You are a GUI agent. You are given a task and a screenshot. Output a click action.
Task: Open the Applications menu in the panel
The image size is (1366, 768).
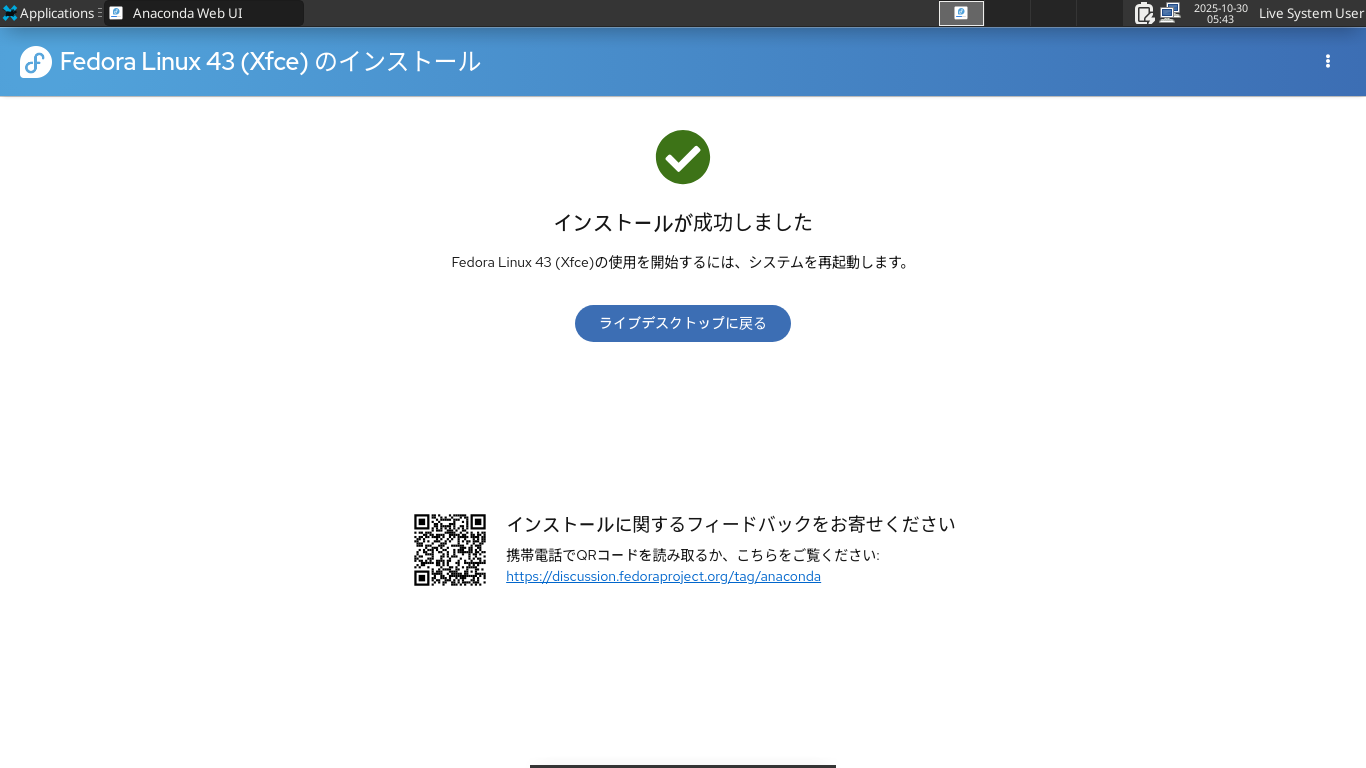(48, 13)
